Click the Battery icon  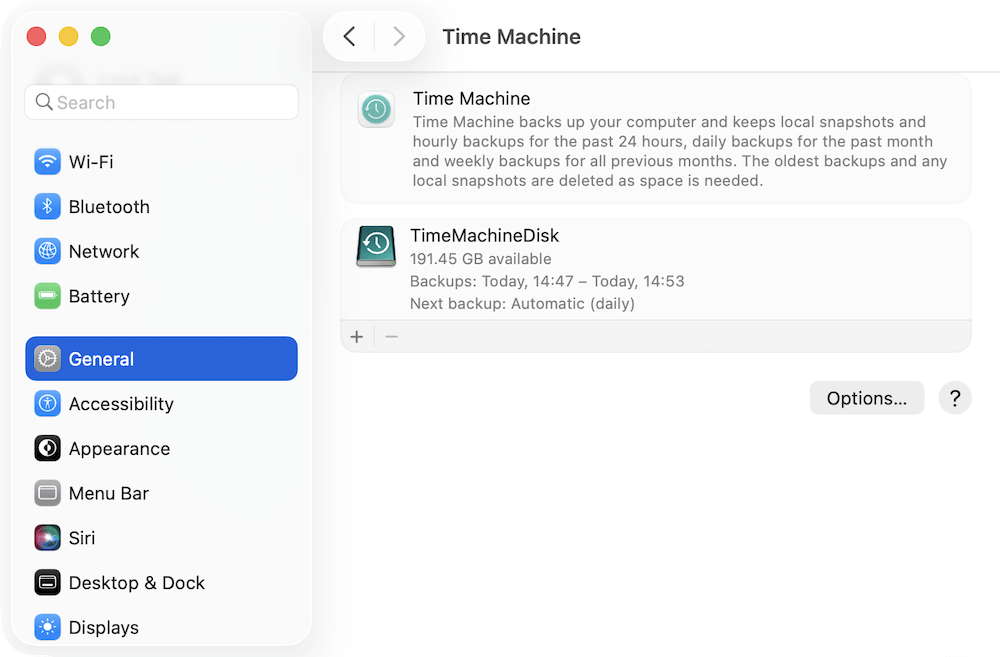[x=47, y=296]
